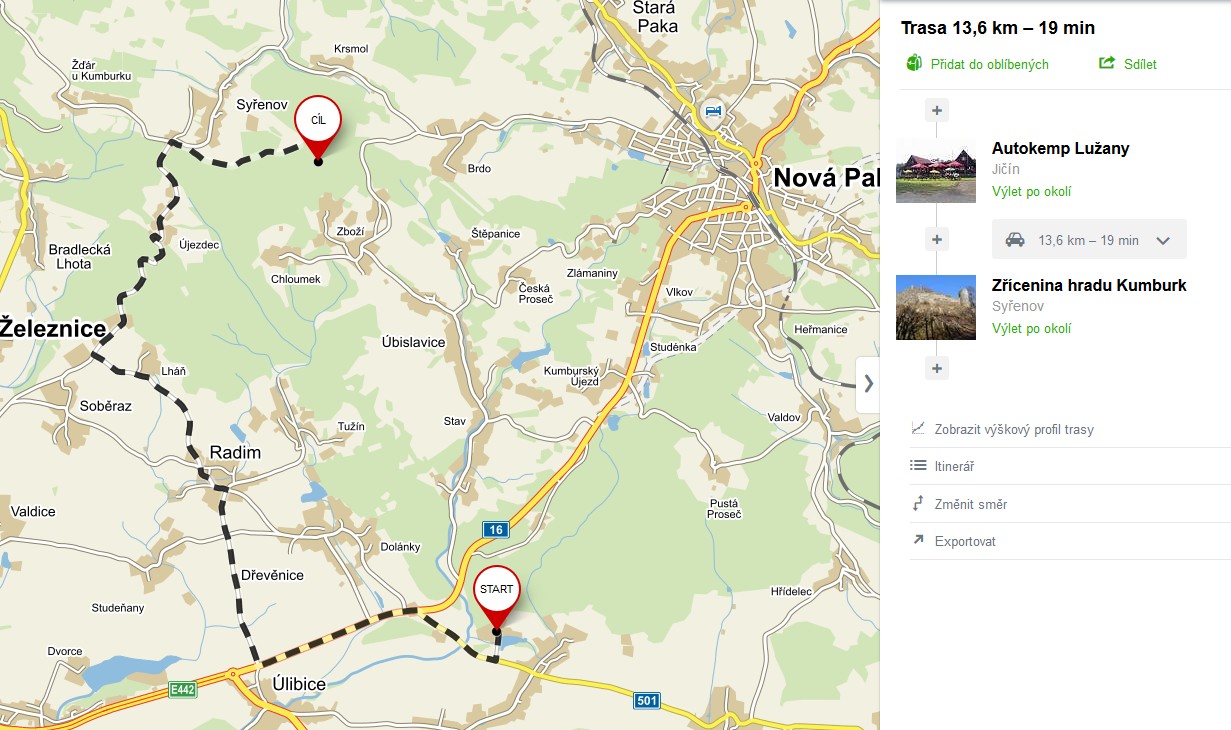The height and width of the screenshot is (730, 1231).
Task: Click the Sdílet link
Action: pyautogui.click(x=1140, y=64)
